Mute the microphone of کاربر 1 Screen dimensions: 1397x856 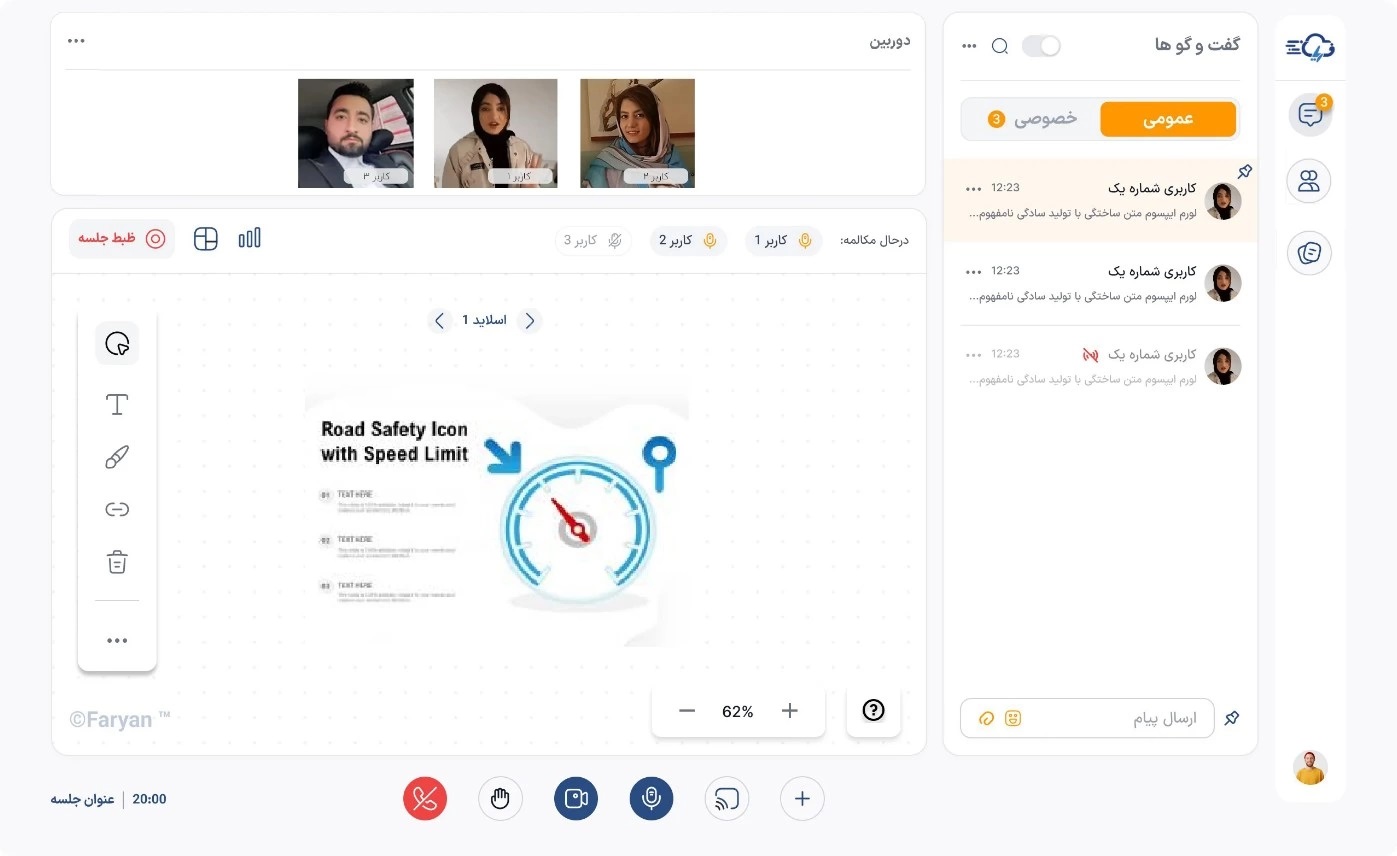click(x=803, y=240)
